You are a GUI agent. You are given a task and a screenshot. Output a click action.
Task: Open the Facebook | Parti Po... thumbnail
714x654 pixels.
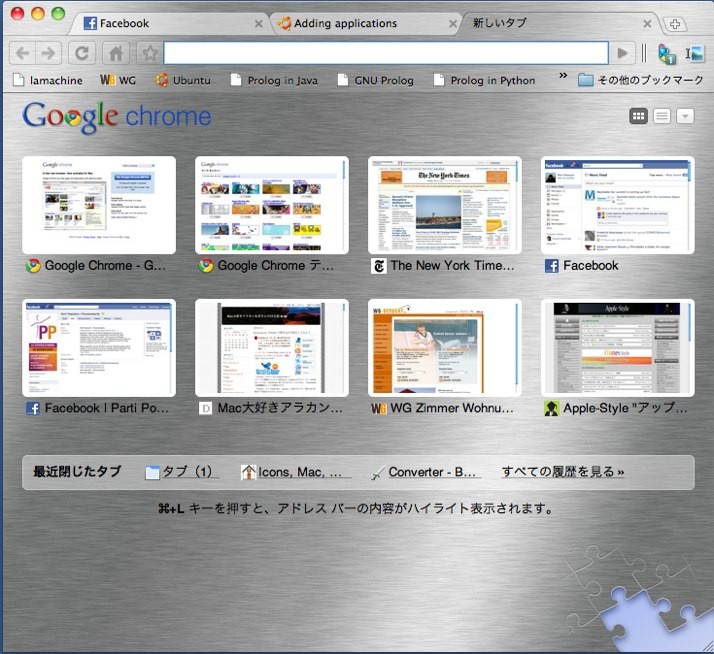pyautogui.click(x=99, y=348)
